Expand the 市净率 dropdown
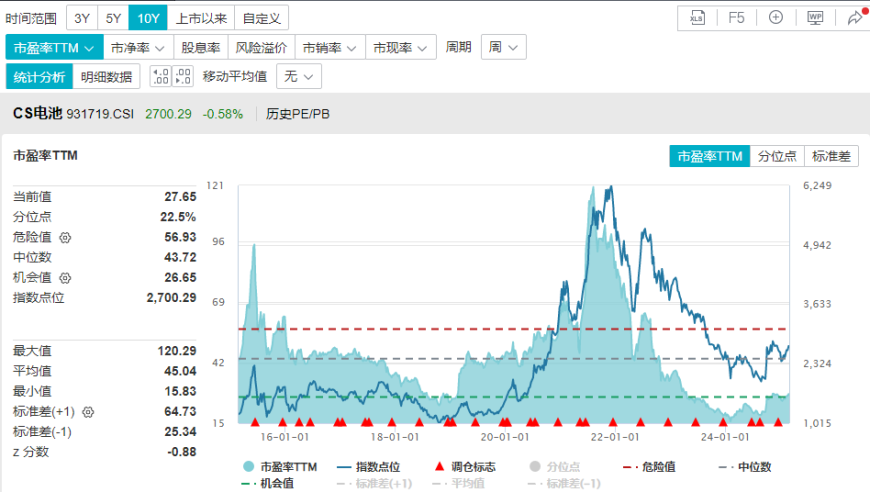The width and height of the screenshot is (870, 492). [x=138, y=48]
